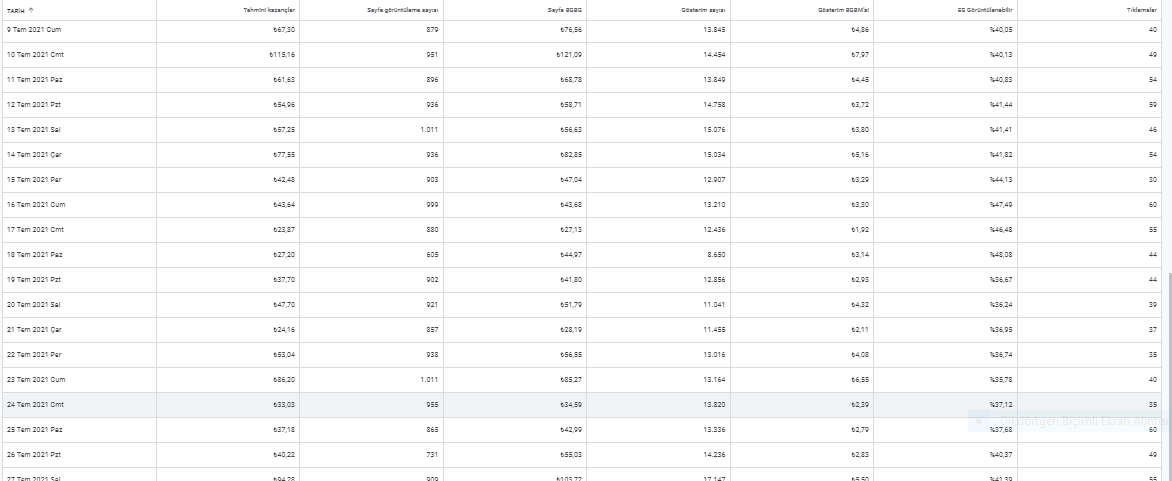Image resolution: width=1172 pixels, height=481 pixels.
Task: Click the EG Görüntülenebilir column header
Action: coord(984,10)
